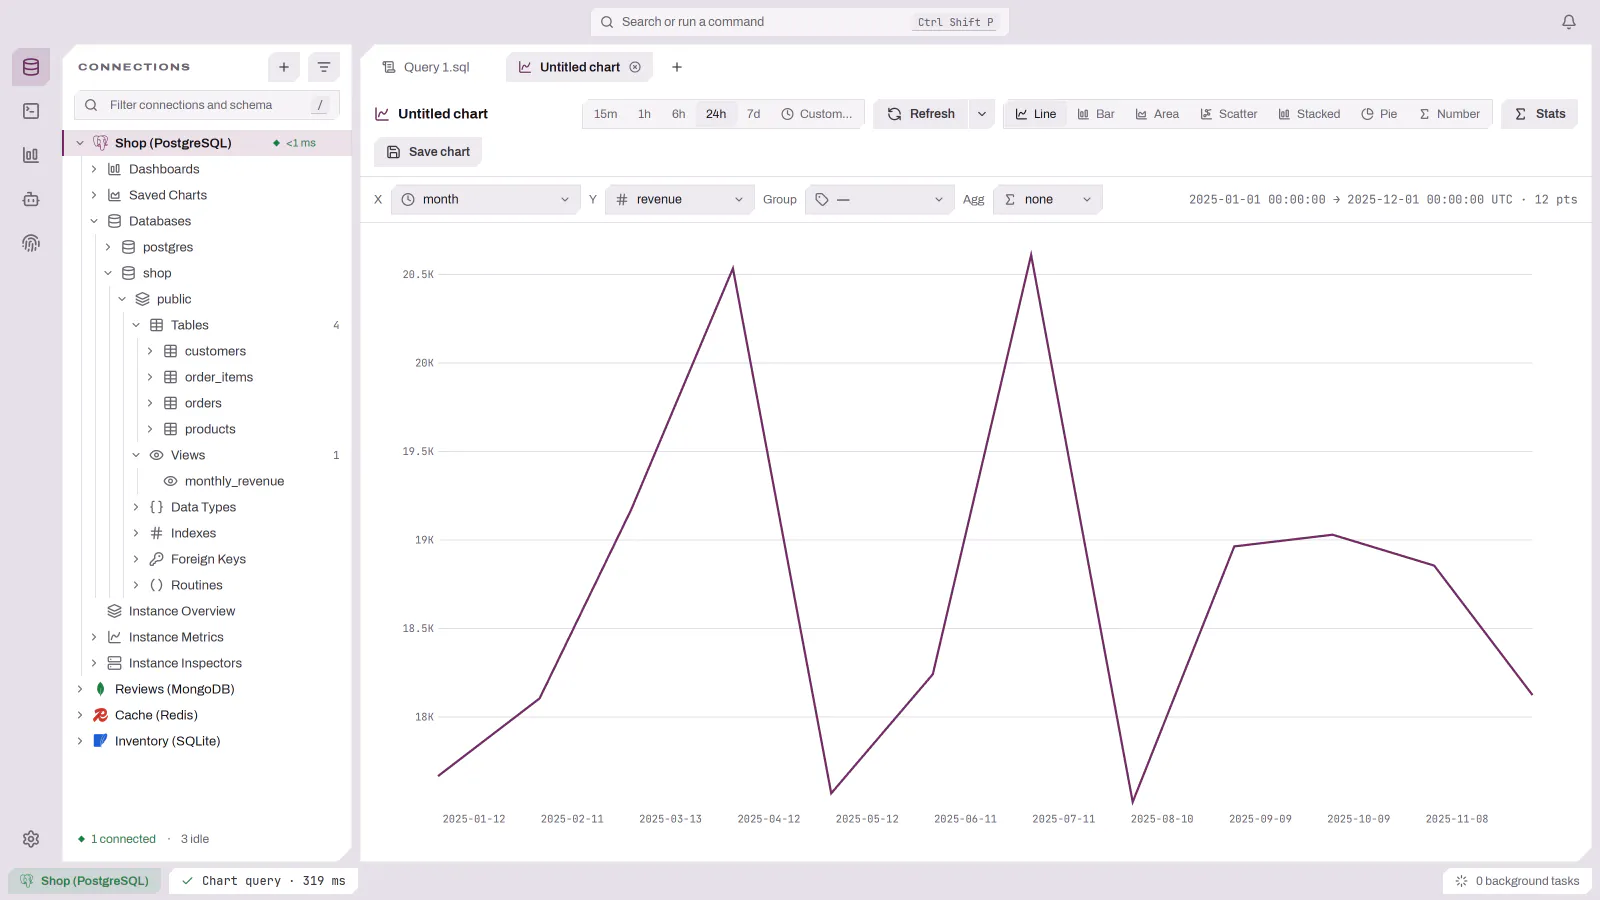Select the 7d time range
Viewport: 1600px width, 900px height.
(754, 114)
